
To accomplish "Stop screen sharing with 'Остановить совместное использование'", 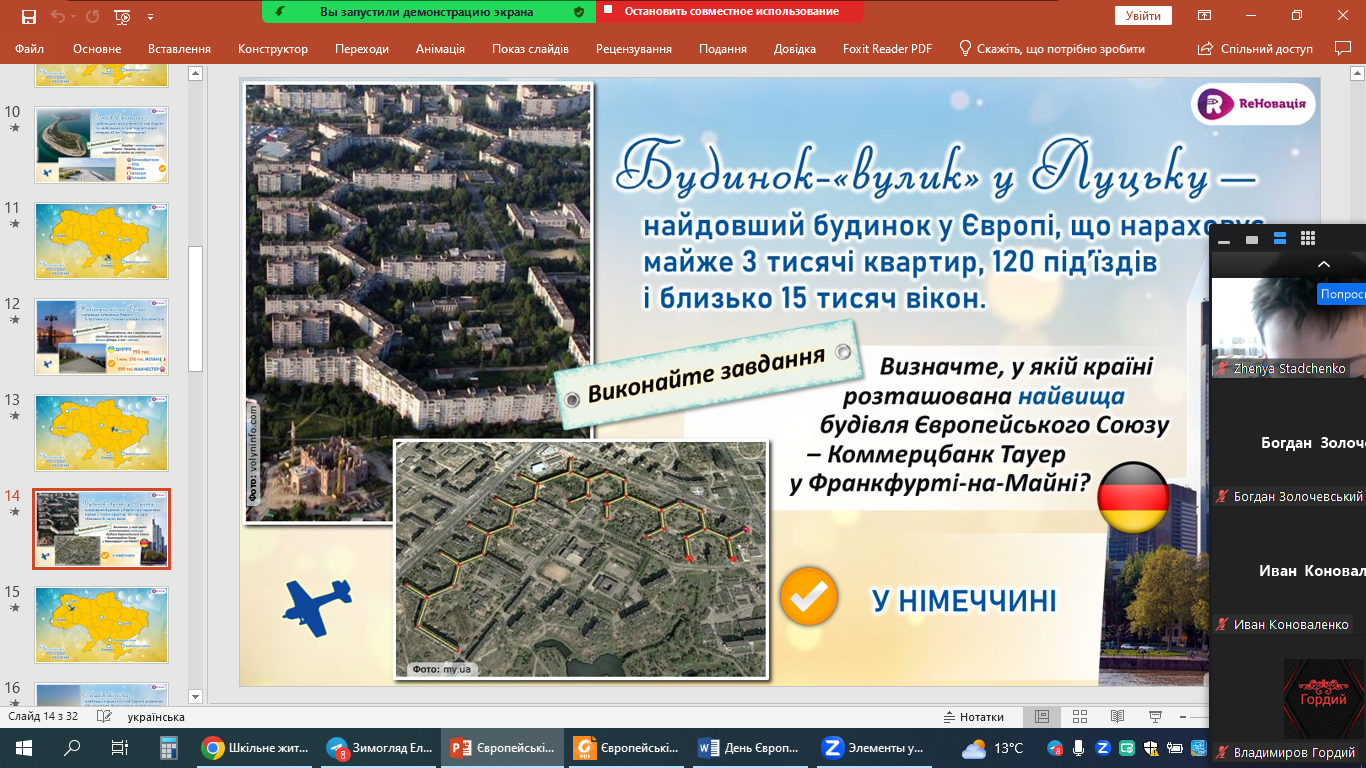I will (x=731, y=12).
